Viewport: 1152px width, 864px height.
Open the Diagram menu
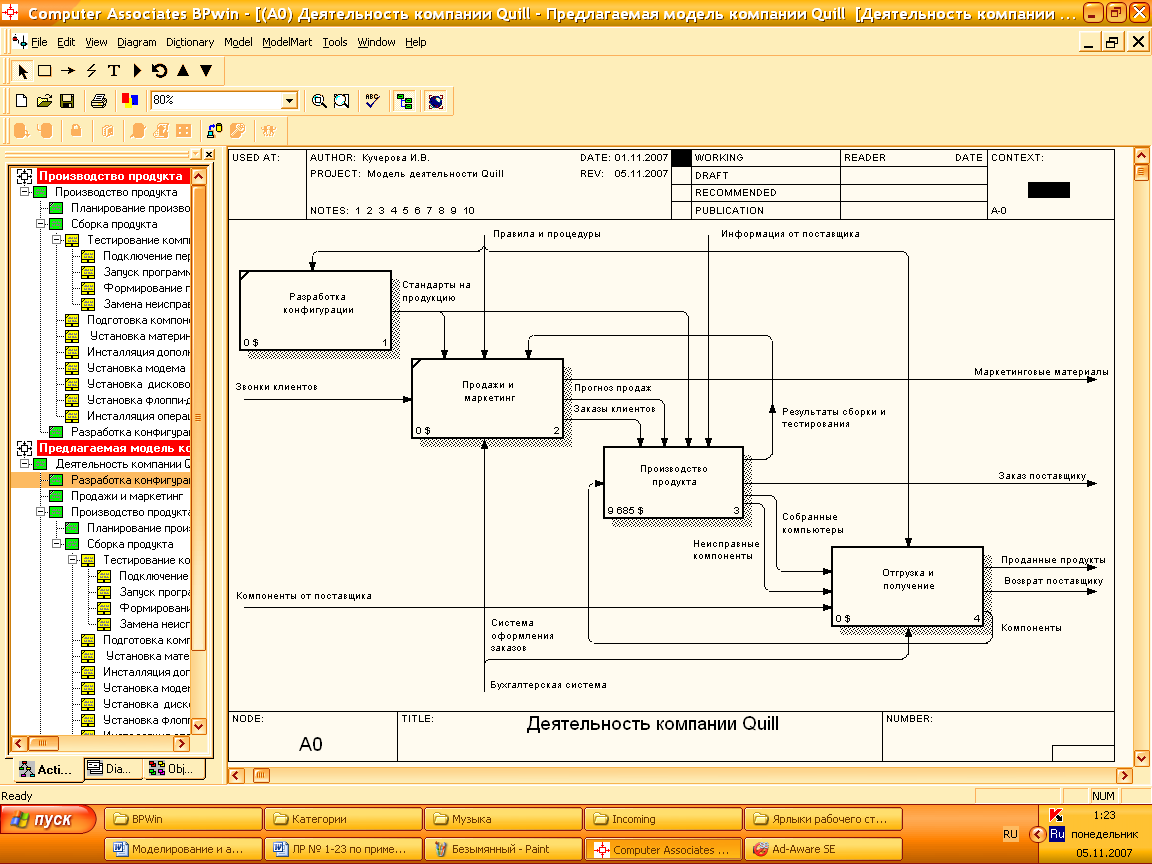coord(137,42)
